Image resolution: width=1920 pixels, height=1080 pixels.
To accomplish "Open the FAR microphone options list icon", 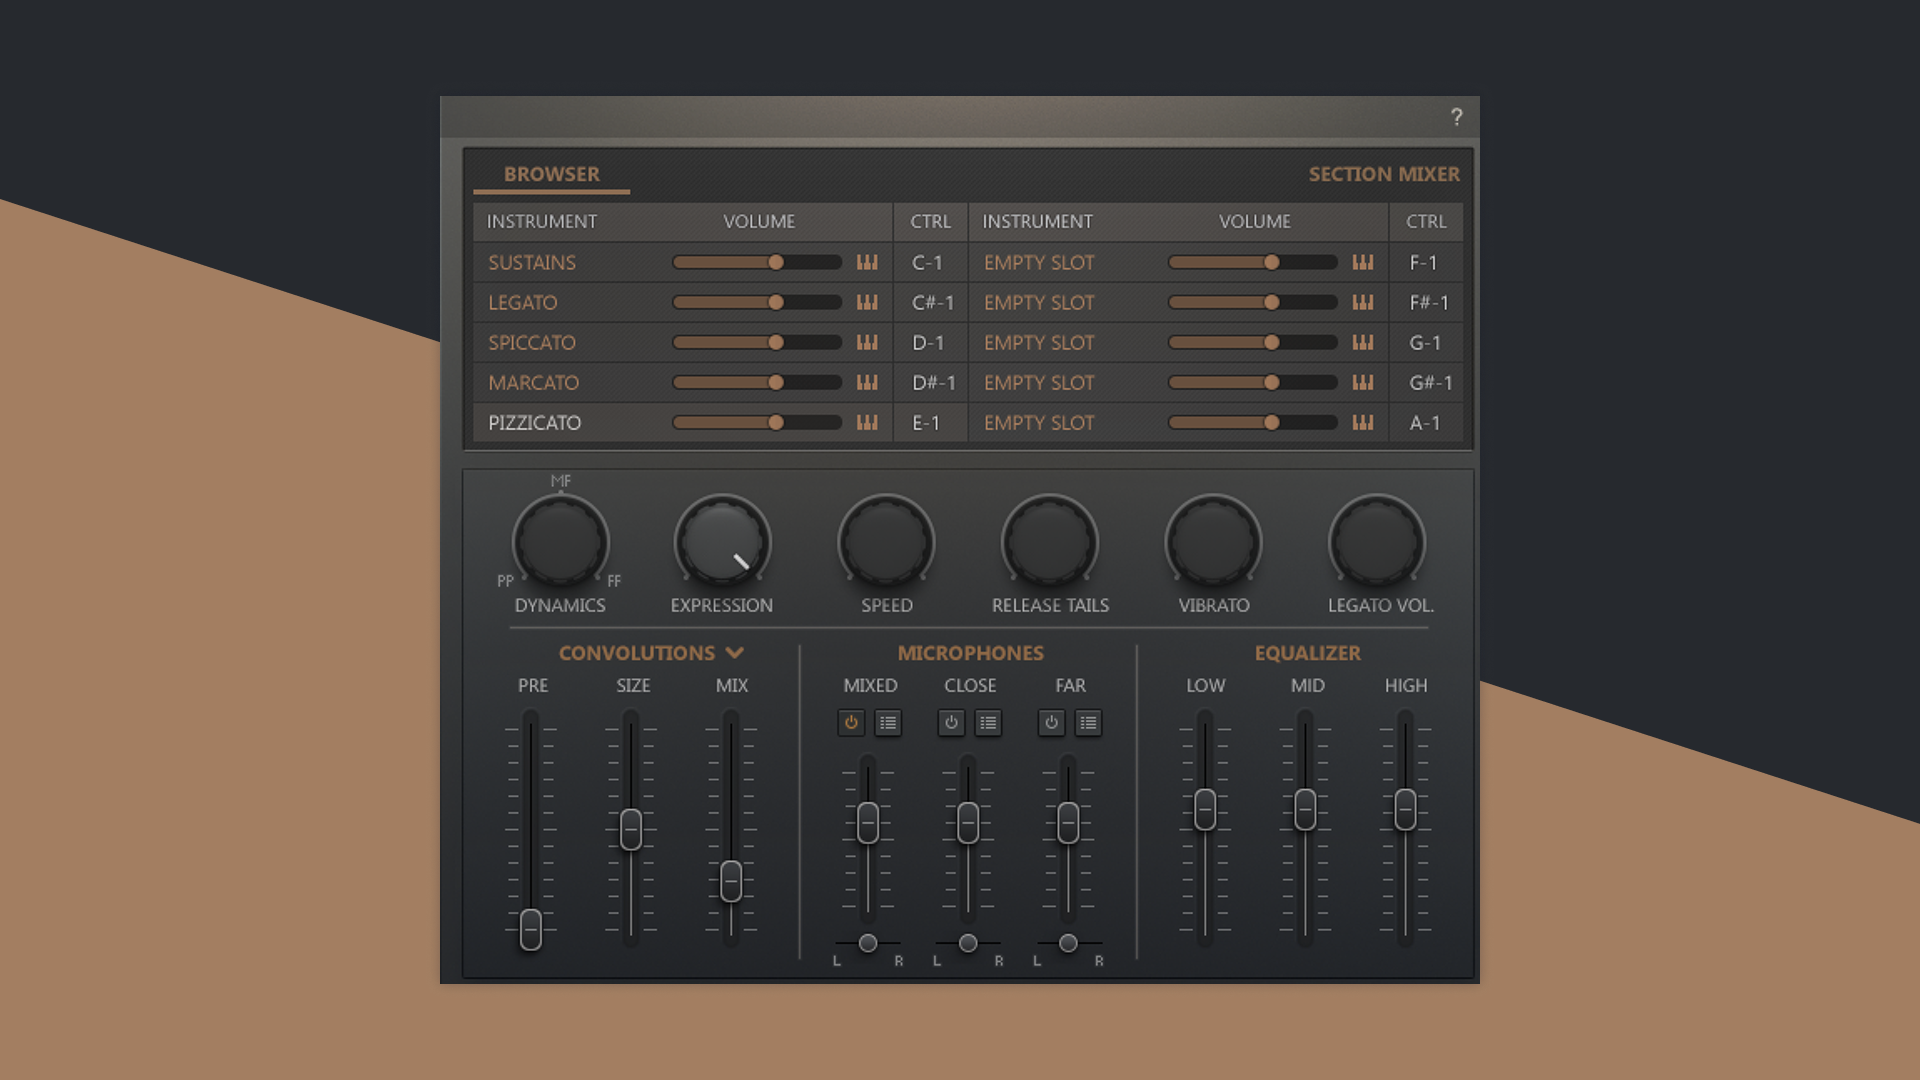I will (1088, 723).
